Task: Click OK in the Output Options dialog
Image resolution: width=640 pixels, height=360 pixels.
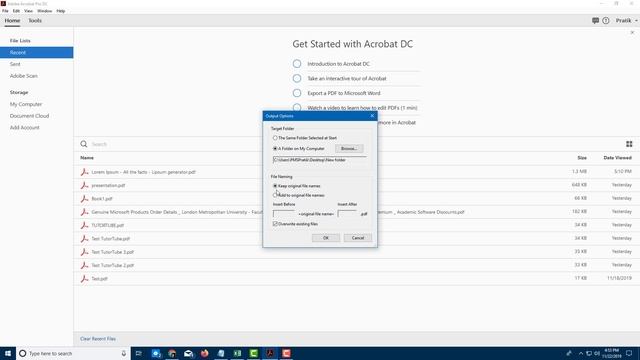Action: (326, 238)
